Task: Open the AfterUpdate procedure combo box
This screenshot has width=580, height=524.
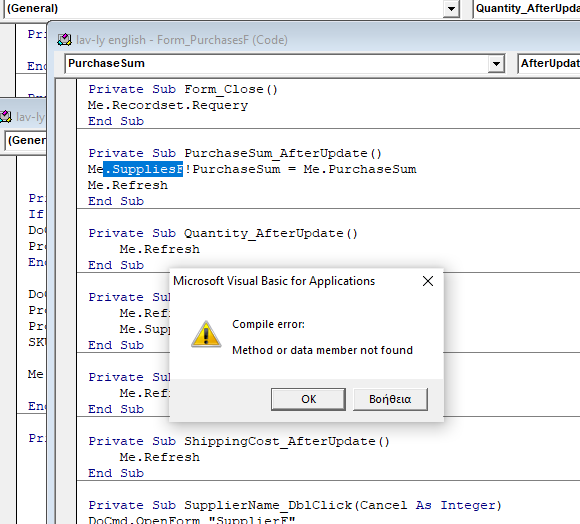Action: point(549,64)
